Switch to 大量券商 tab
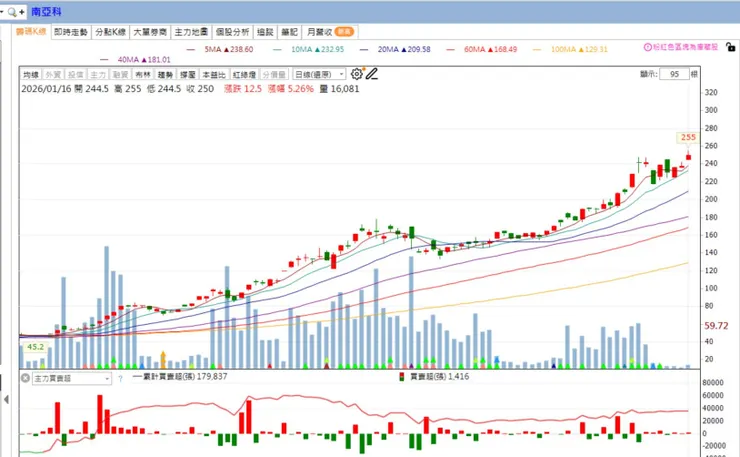740x457 pixels. click(150, 32)
